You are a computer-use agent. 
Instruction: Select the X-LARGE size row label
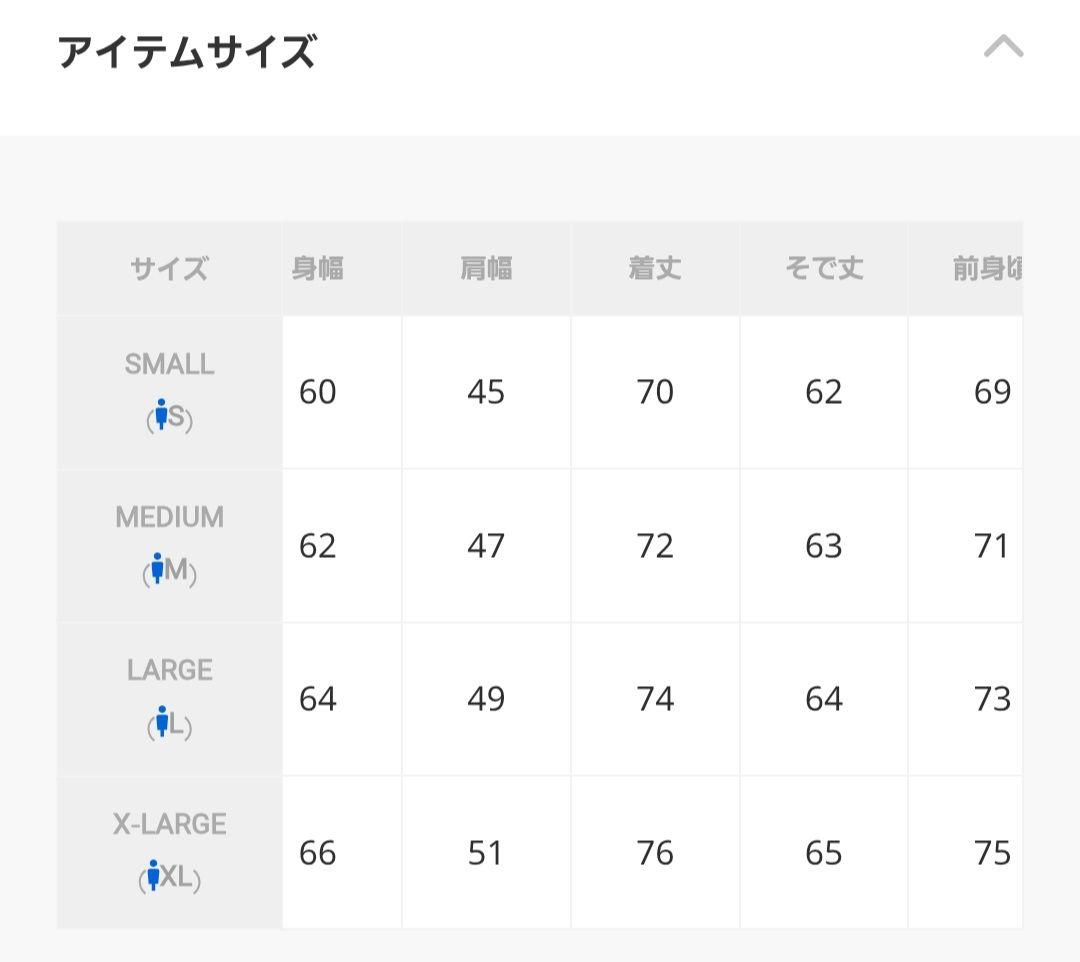[169, 825]
